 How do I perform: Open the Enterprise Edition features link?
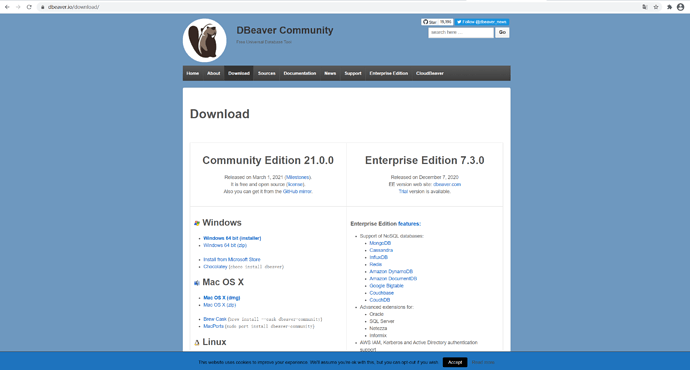tap(409, 224)
